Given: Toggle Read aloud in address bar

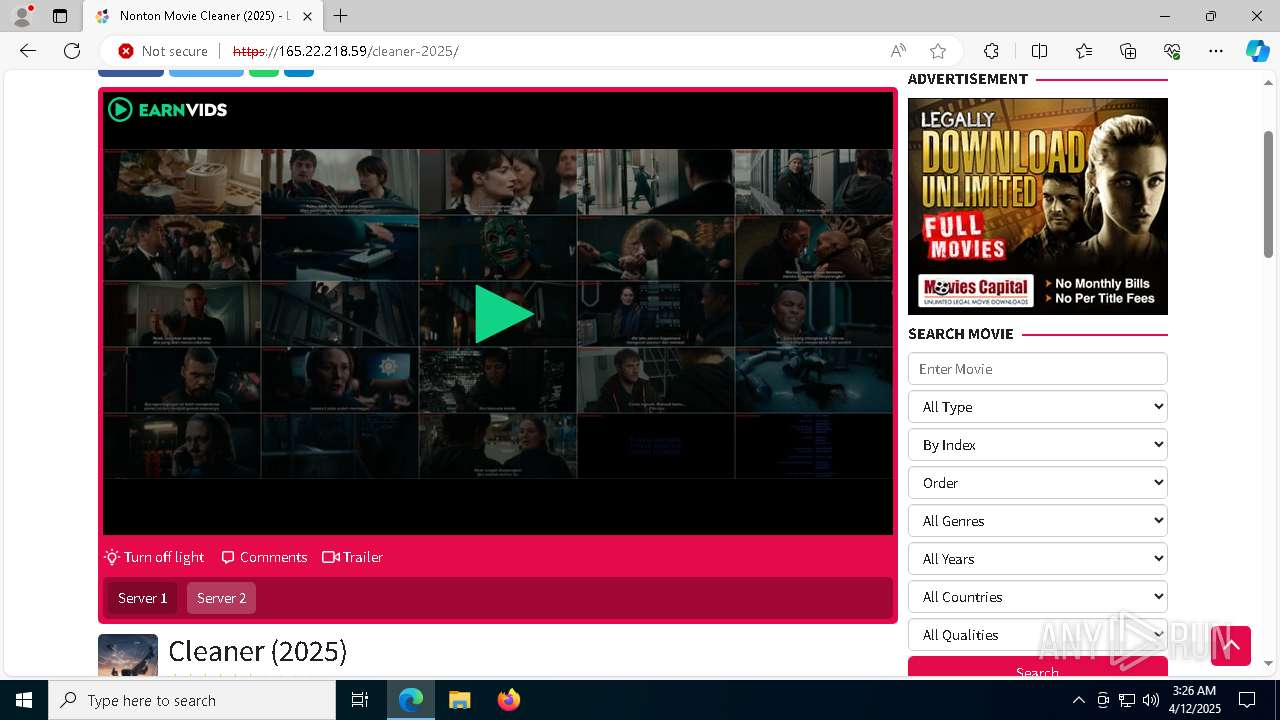Looking at the screenshot, I should coord(898,51).
